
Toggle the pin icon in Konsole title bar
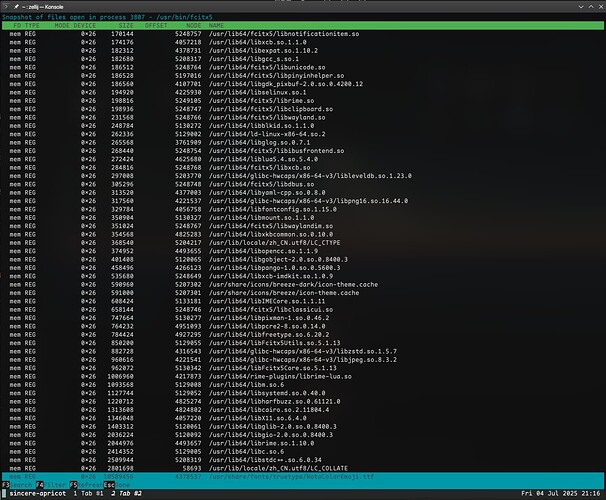tap(16, 7)
